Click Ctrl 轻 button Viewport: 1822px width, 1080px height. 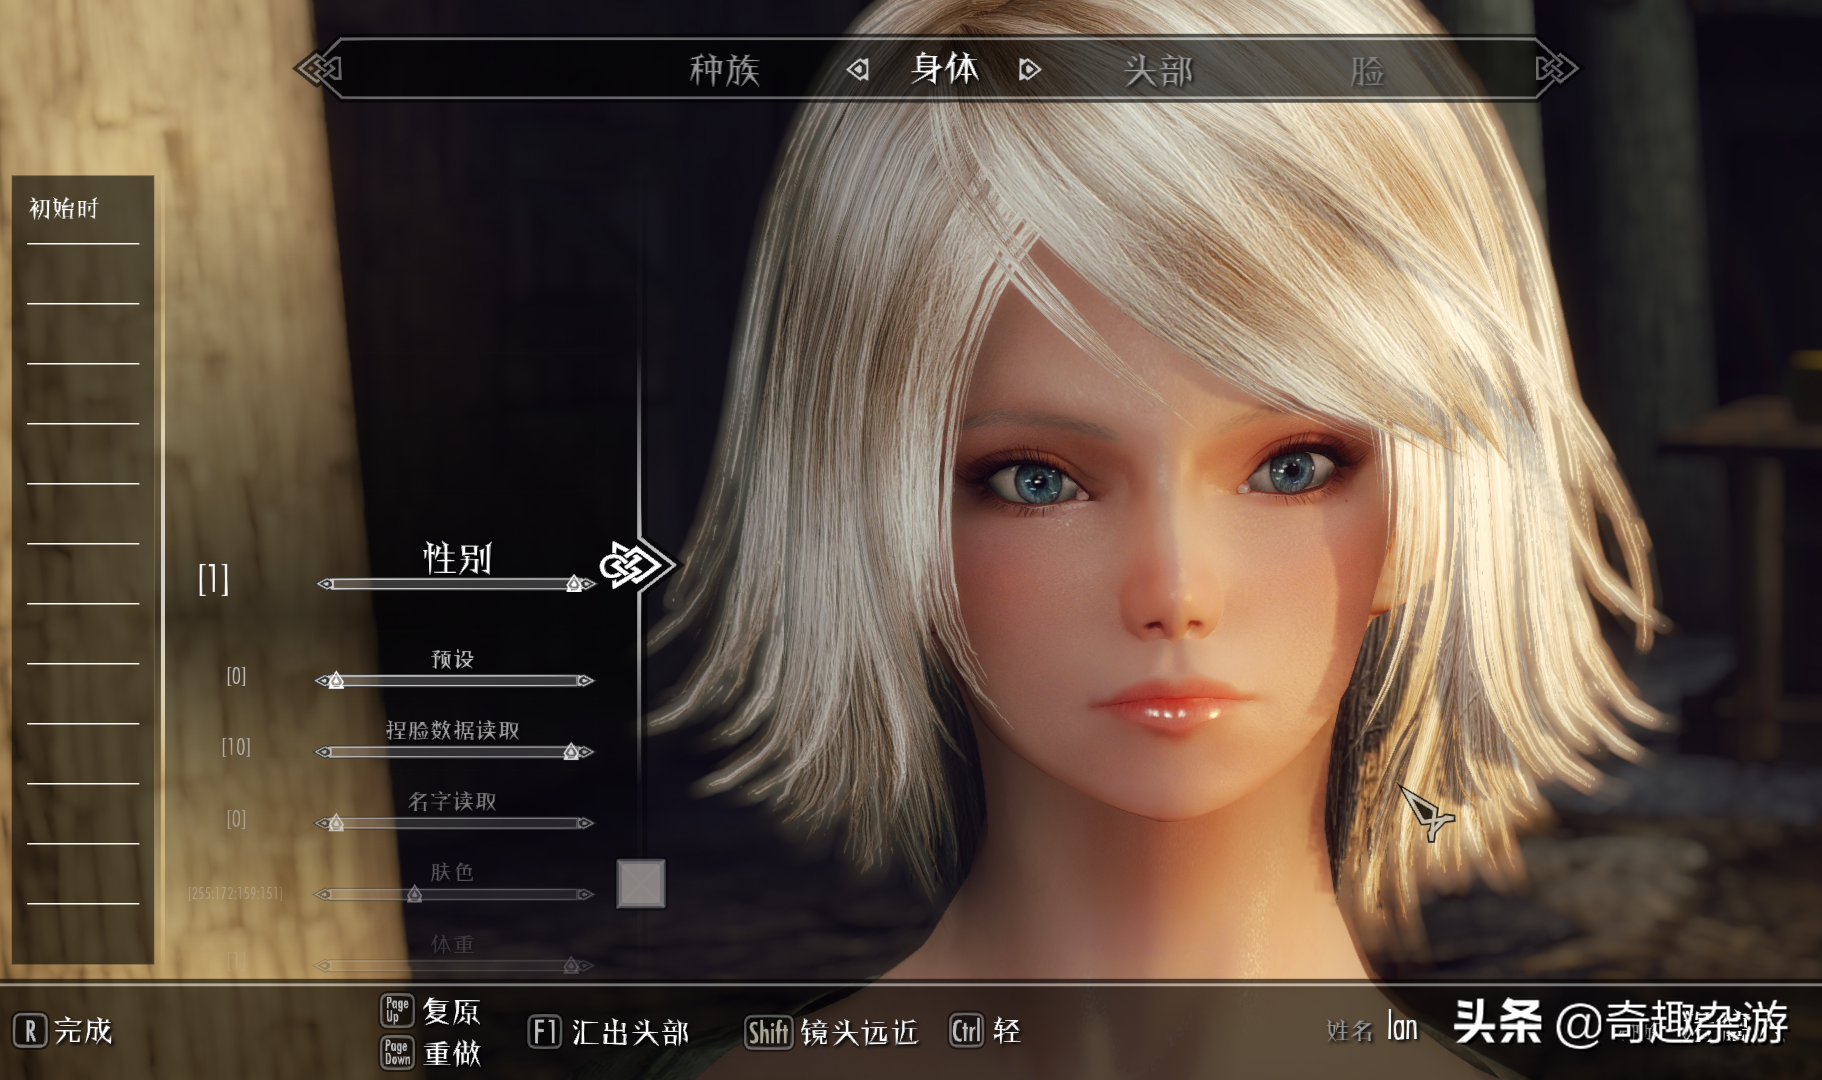(x=985, y=1031)
